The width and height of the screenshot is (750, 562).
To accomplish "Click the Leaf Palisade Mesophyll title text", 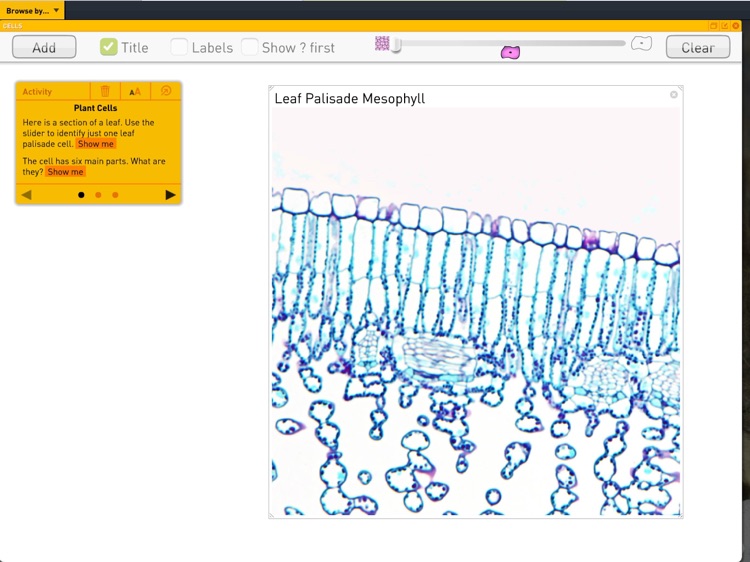I will [x=350, y=99].
